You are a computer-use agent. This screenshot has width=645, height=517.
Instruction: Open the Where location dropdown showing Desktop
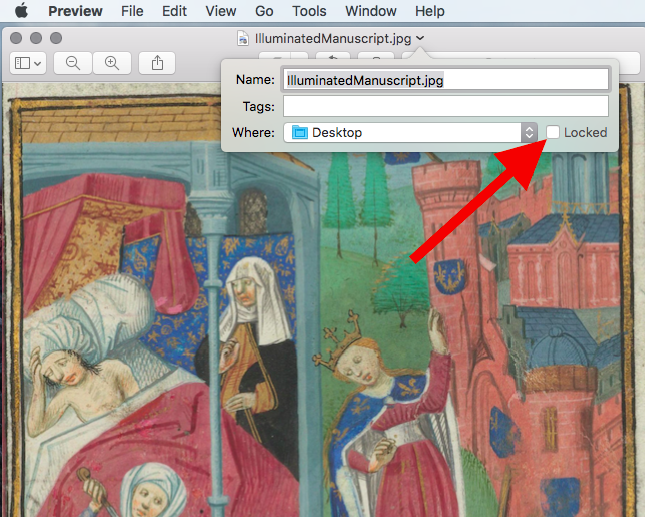tap(411, 132)
